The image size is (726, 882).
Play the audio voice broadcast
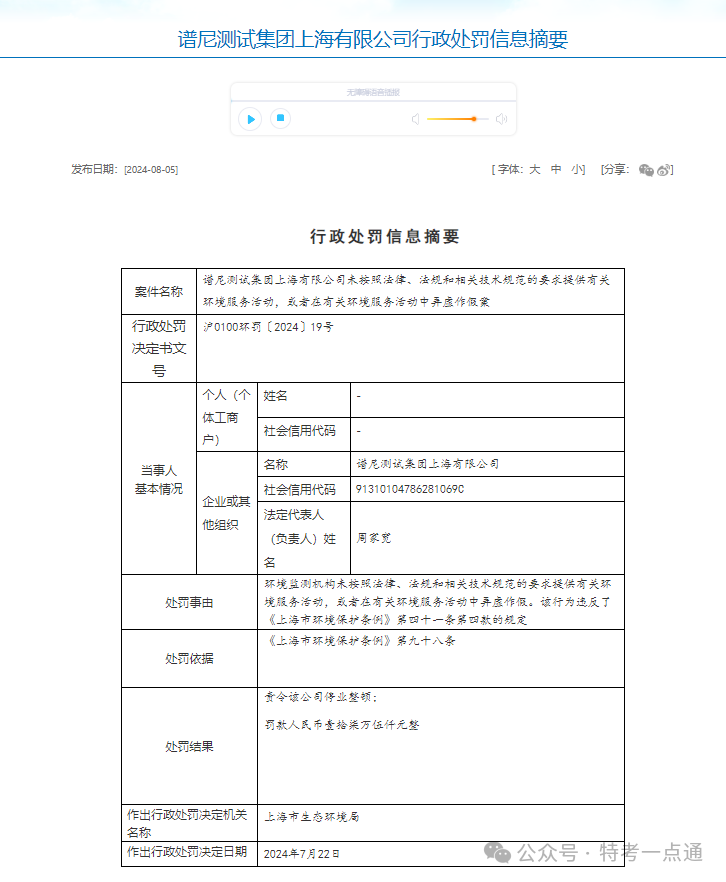coord(250,119)
